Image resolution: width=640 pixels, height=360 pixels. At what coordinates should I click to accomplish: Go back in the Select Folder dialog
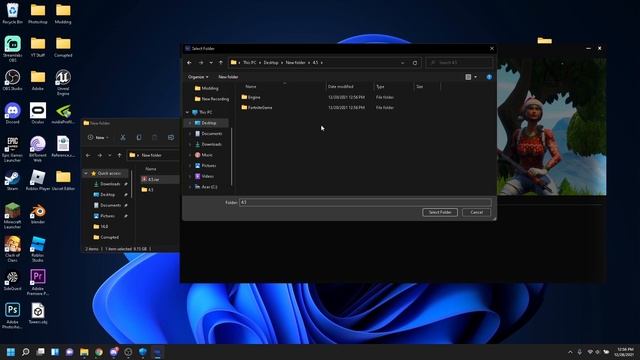(189, 62)
